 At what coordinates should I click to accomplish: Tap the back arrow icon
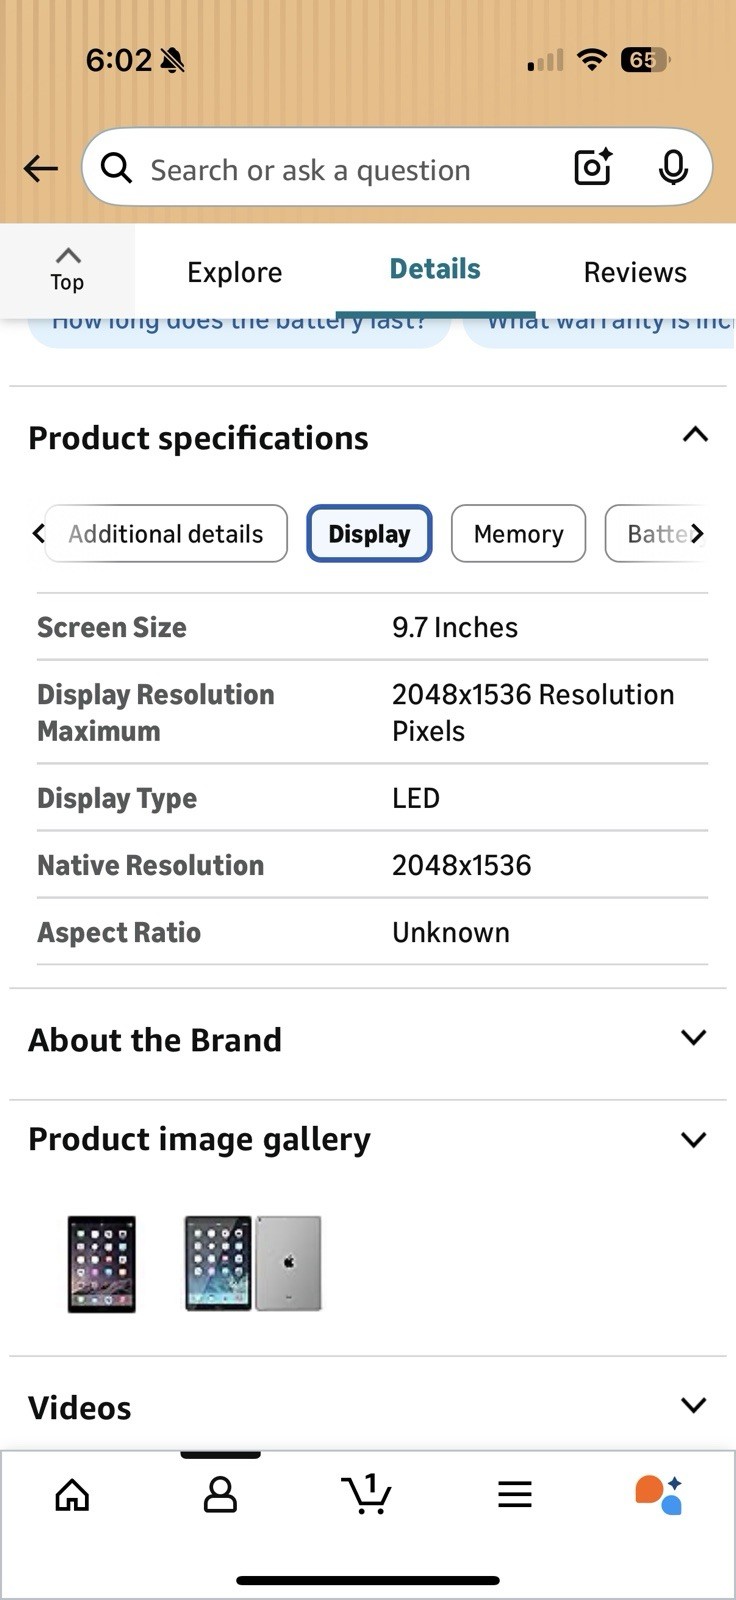41,168
